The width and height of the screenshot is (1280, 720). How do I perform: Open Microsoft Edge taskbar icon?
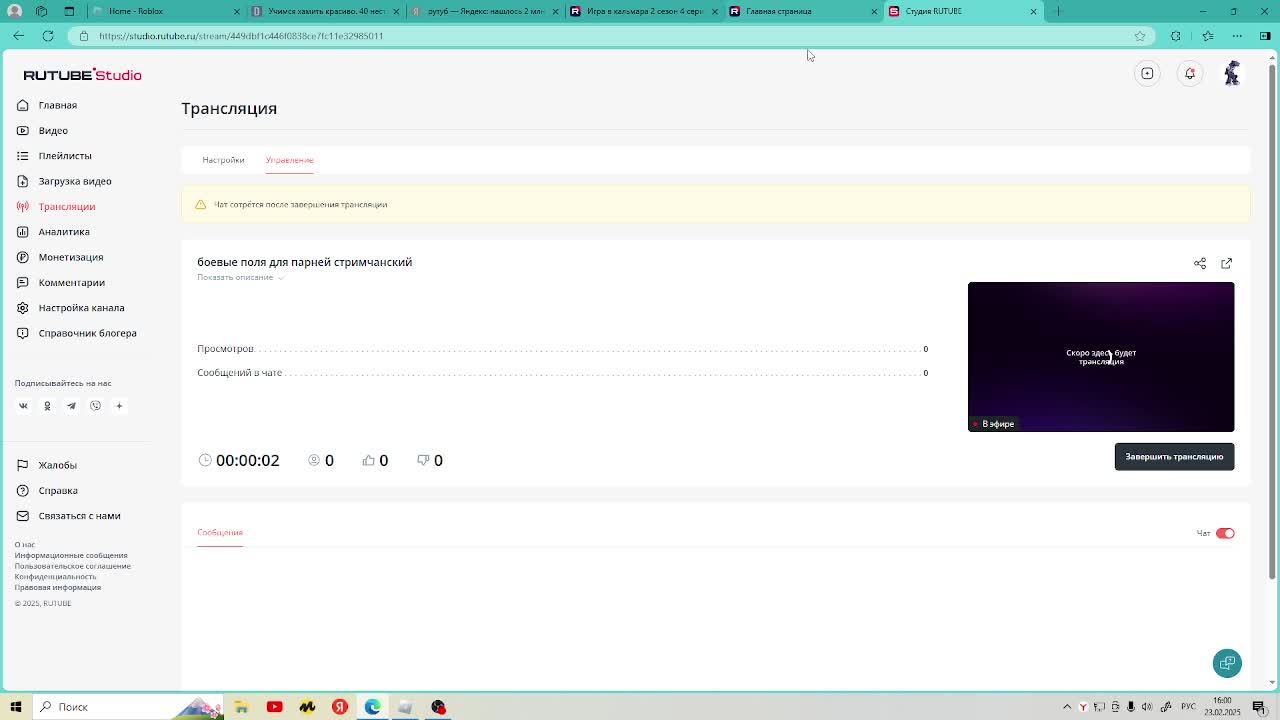[372, 707]
